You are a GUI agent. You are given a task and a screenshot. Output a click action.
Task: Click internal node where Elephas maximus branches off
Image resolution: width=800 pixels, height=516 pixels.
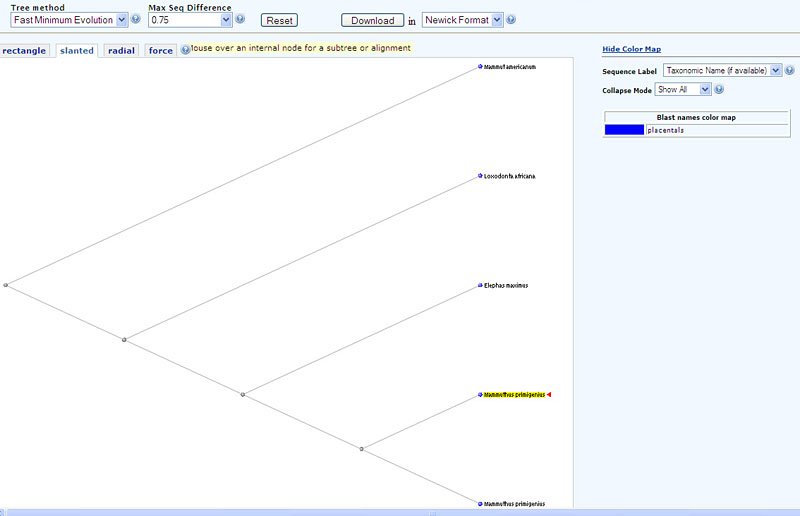pyautogui.click(x=243, y=395)
